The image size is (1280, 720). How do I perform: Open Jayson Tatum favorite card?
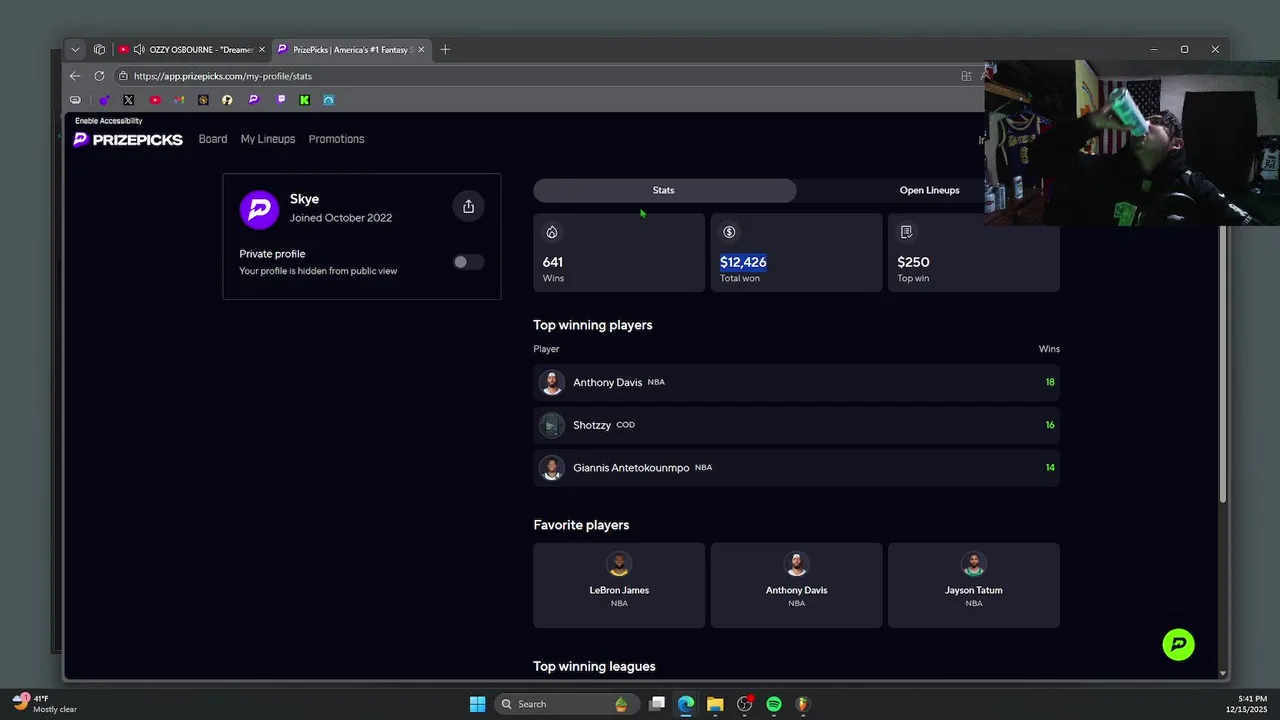click(973, 585)
